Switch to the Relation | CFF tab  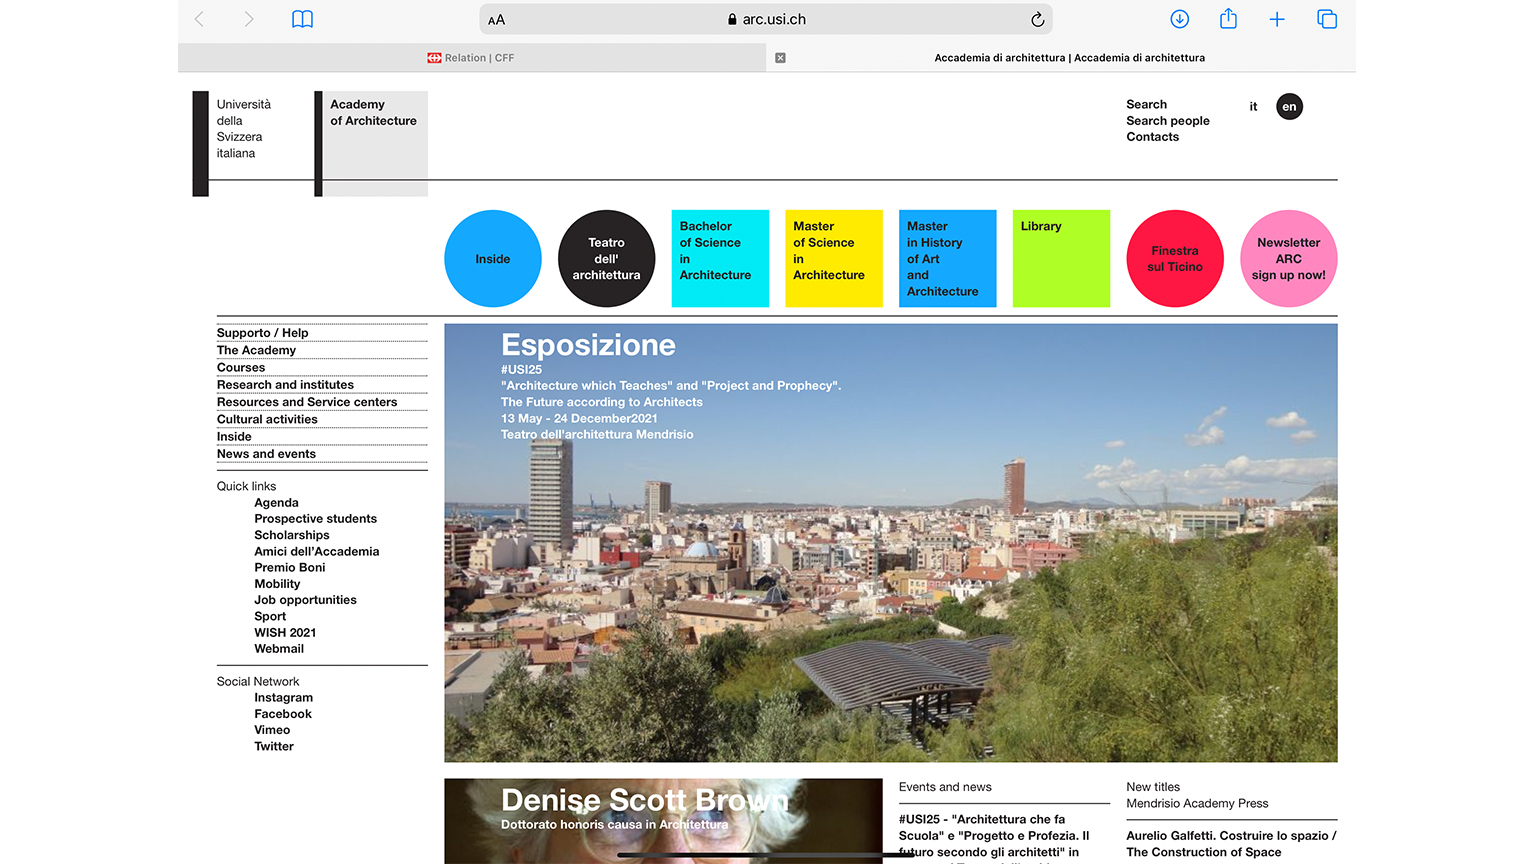coord(472,58)
